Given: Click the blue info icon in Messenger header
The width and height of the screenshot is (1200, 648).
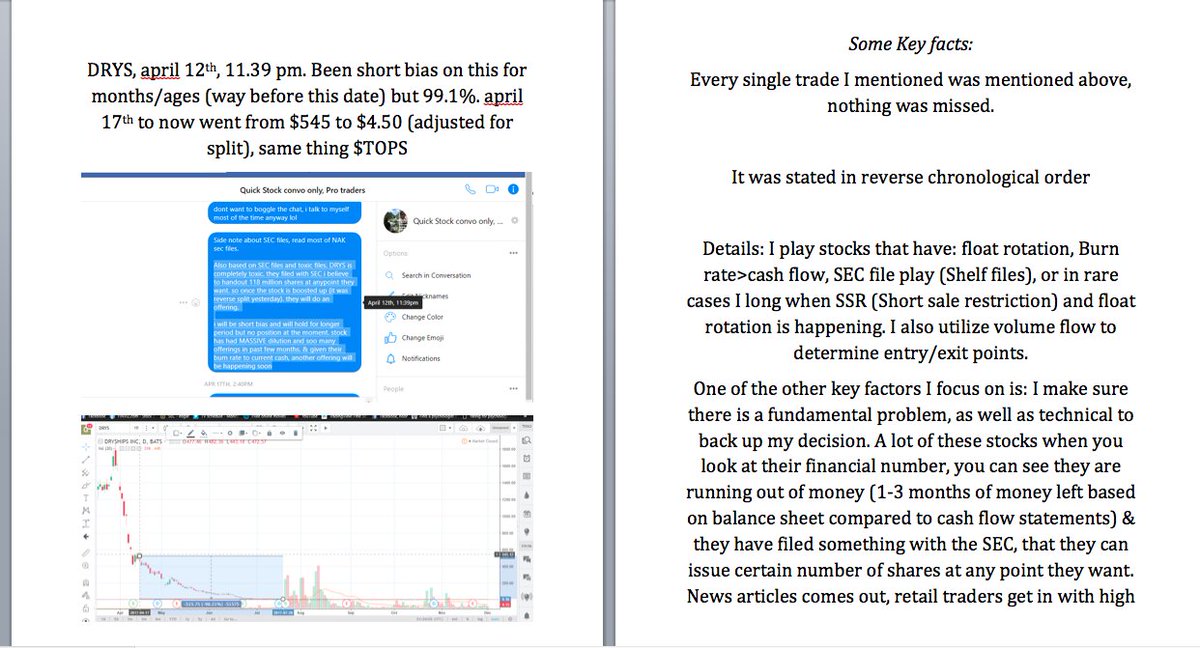Looking at the screenshot, I should coord(514,188).
